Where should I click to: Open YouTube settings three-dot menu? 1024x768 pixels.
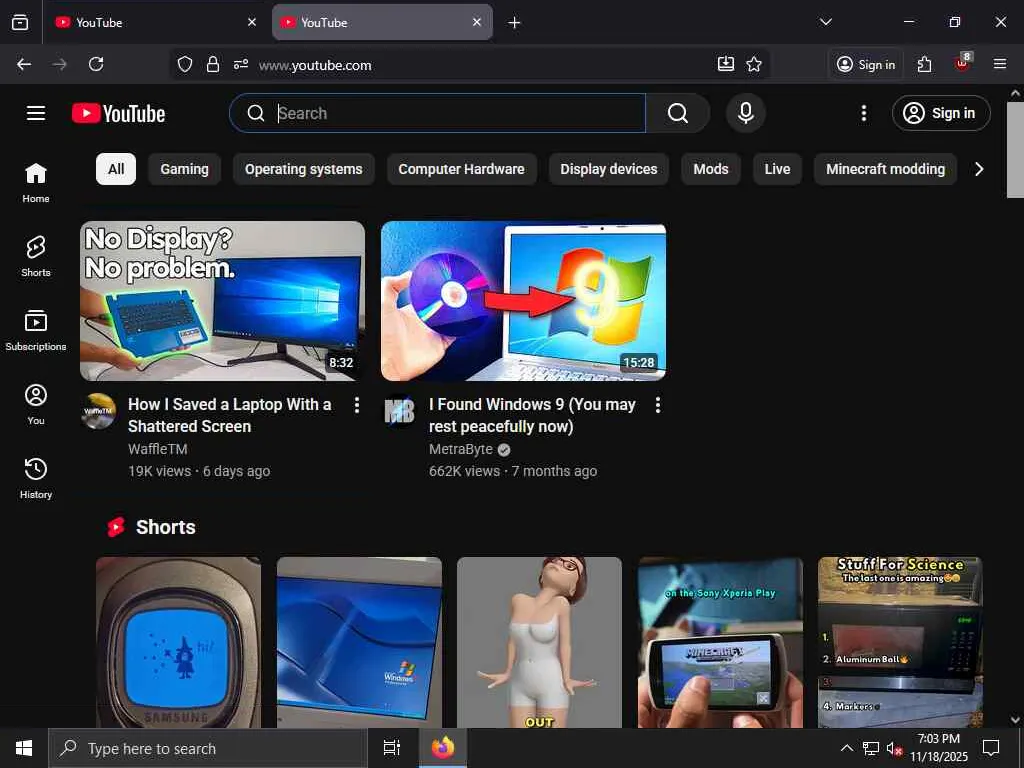863,113
